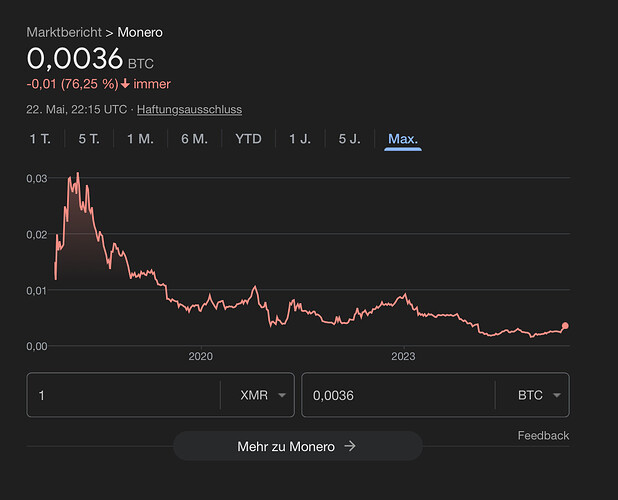Image resolution: width=618 pixels, height=500 pixels.
Task: Open the BTC currency dropdown
Action: click(538, 395)
